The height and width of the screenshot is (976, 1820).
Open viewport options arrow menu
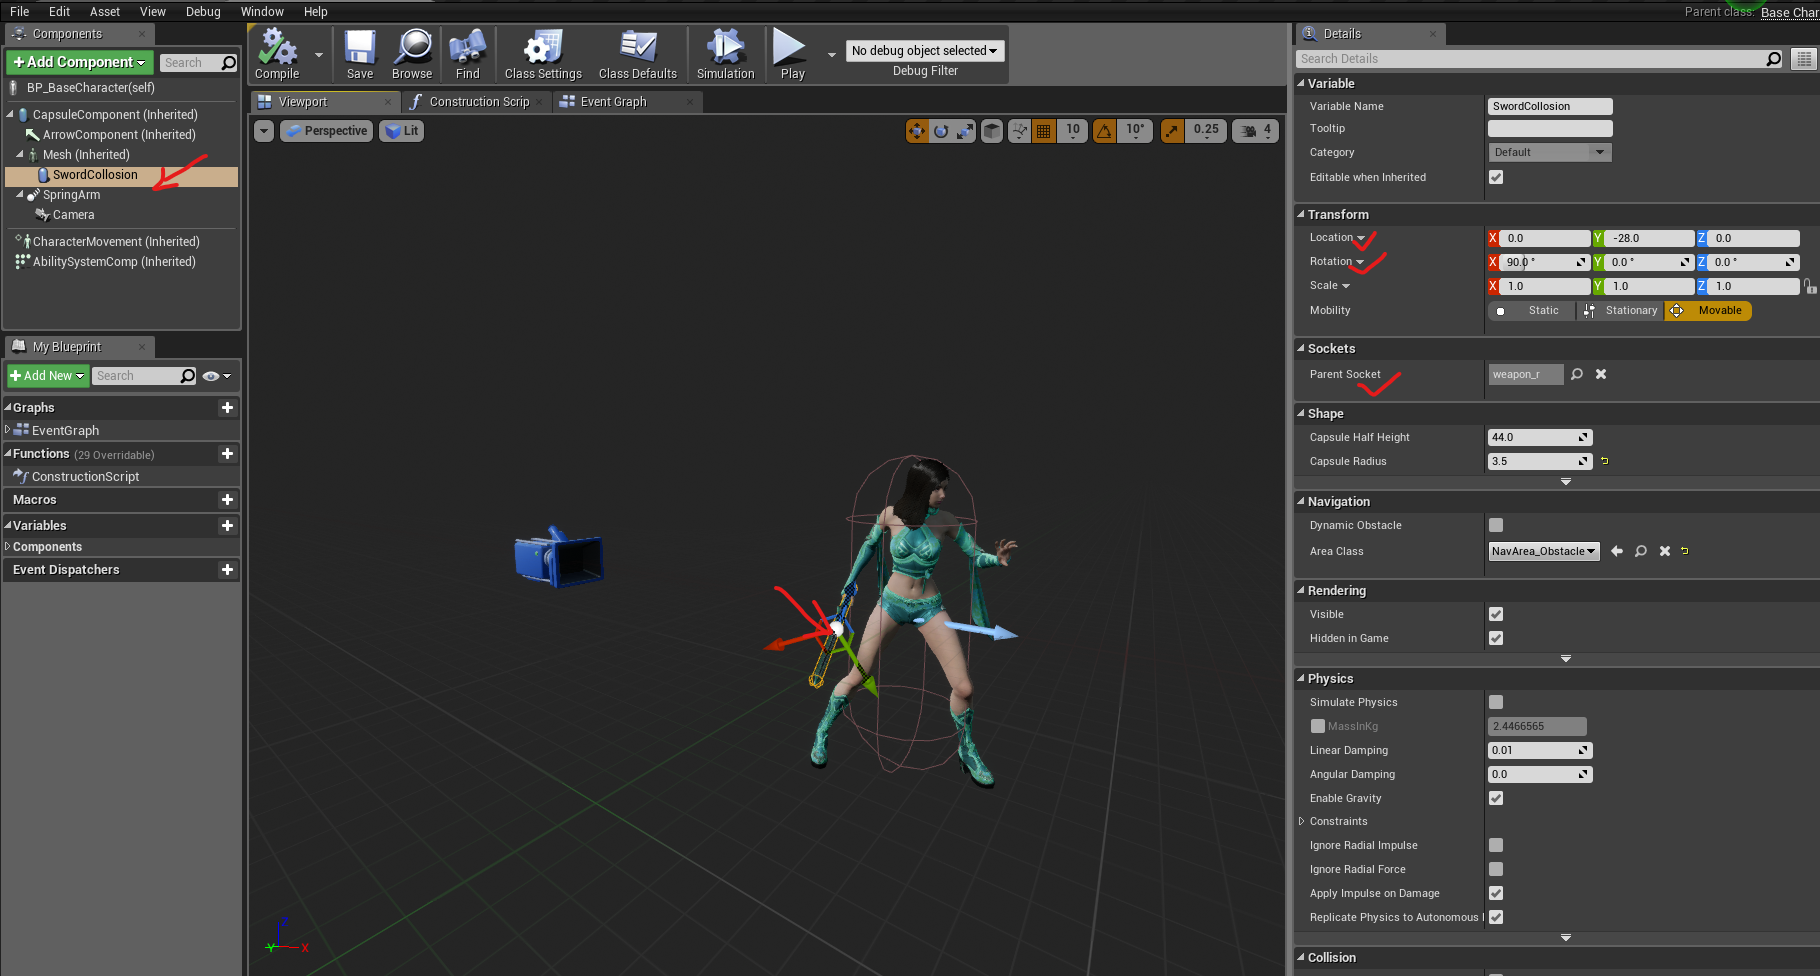tap(264, 131)
